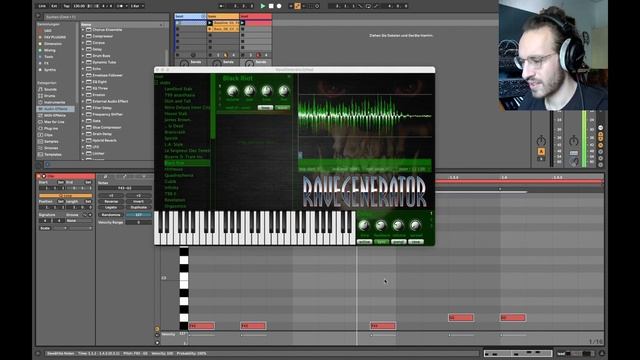
Task: Click the Randomize button in the Notes panel
Action: pos(111,215)
